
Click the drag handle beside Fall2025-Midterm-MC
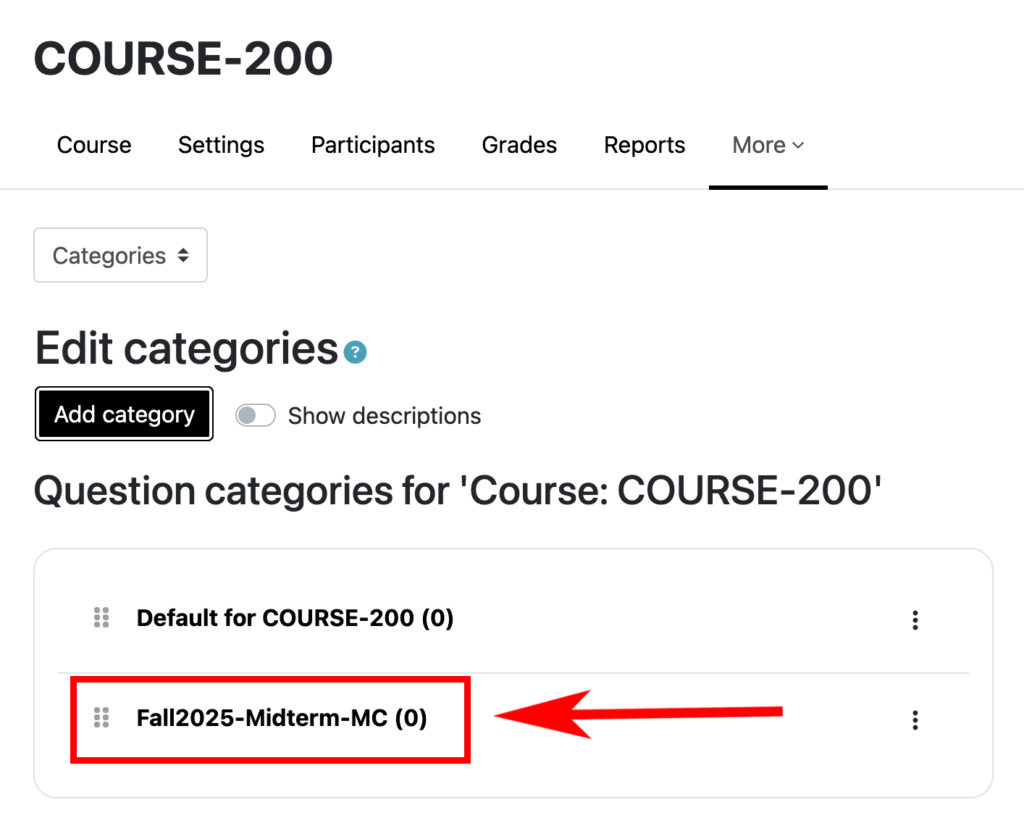tap(101, 718)
